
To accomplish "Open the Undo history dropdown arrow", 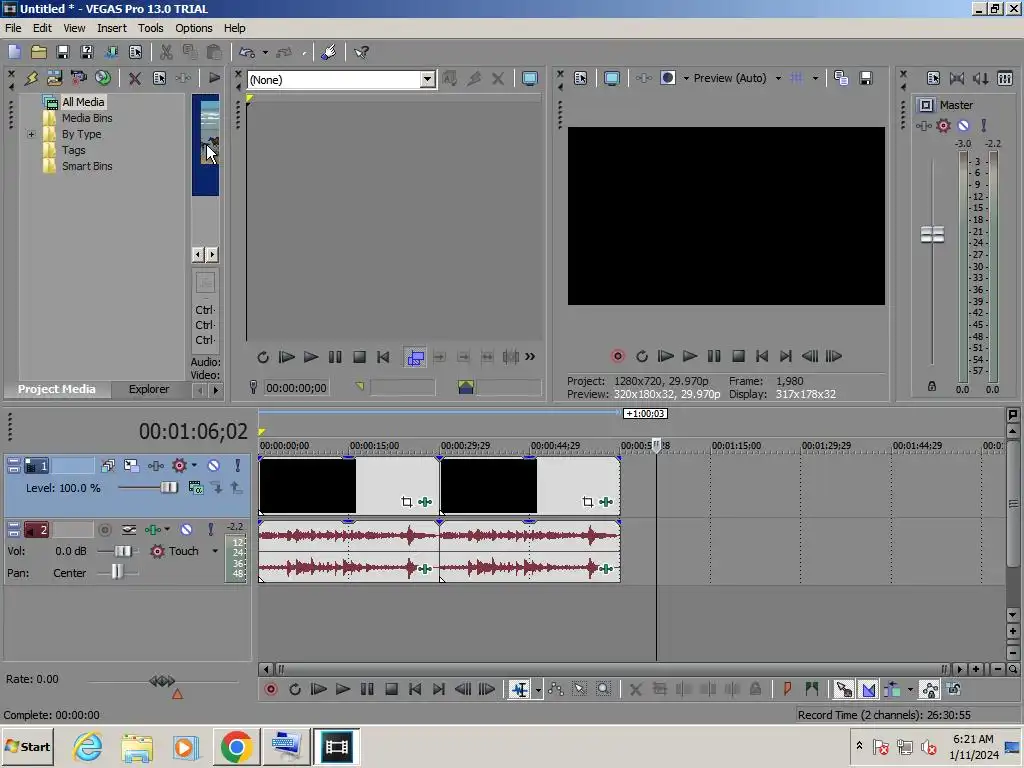I will tap(265, 52).
